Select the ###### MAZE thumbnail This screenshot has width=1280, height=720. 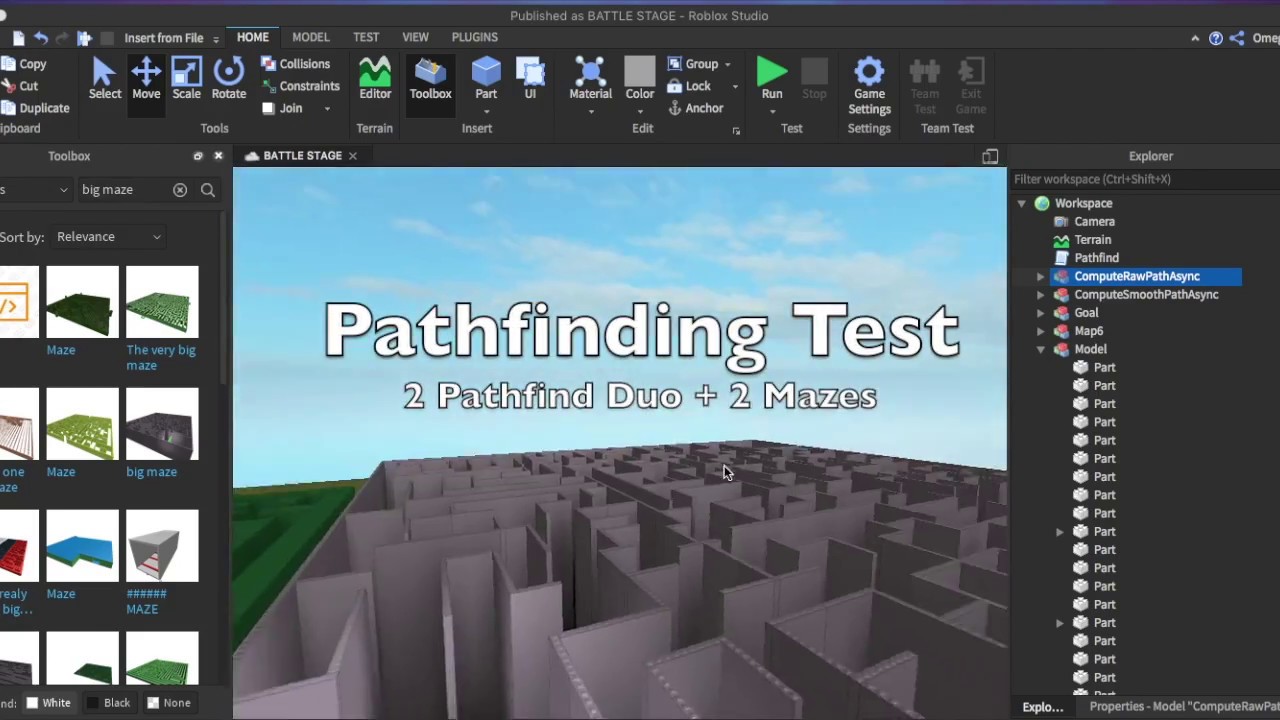point(162,546)
